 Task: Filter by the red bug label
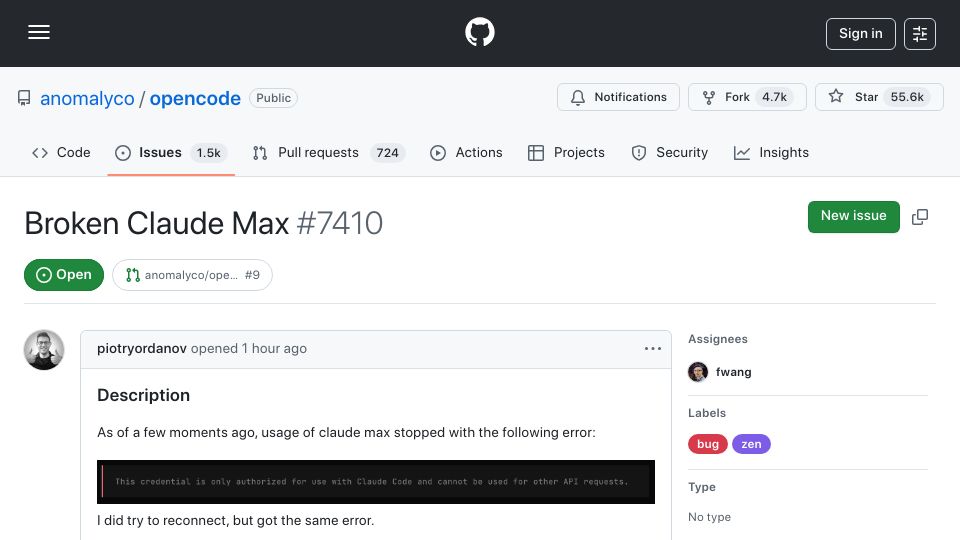pyautogui.click(x=708, y=444)
